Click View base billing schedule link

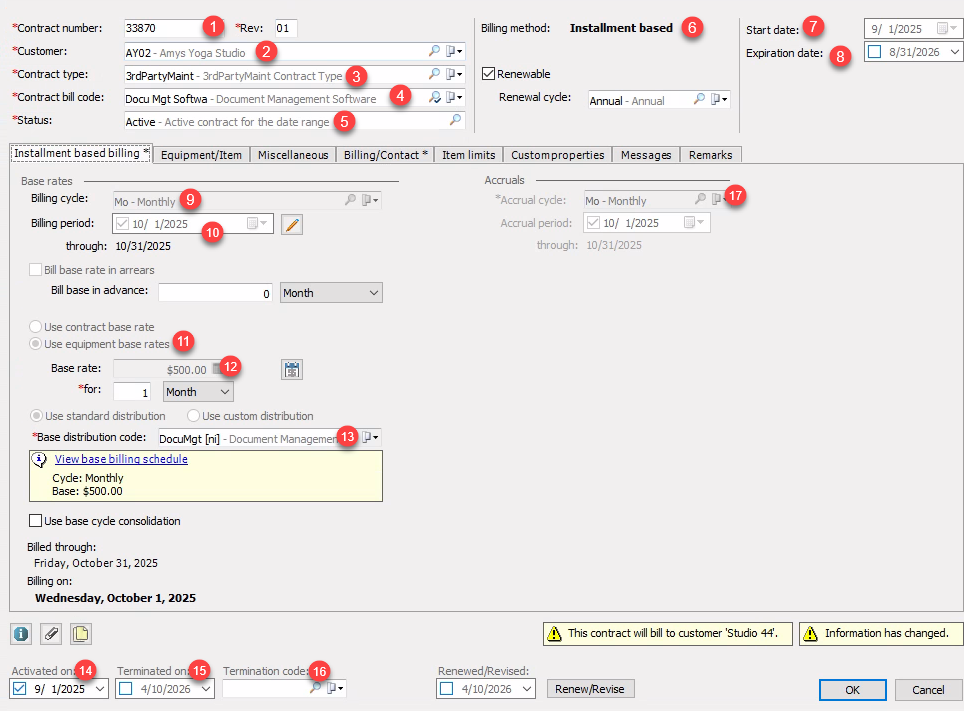(121, 459)
